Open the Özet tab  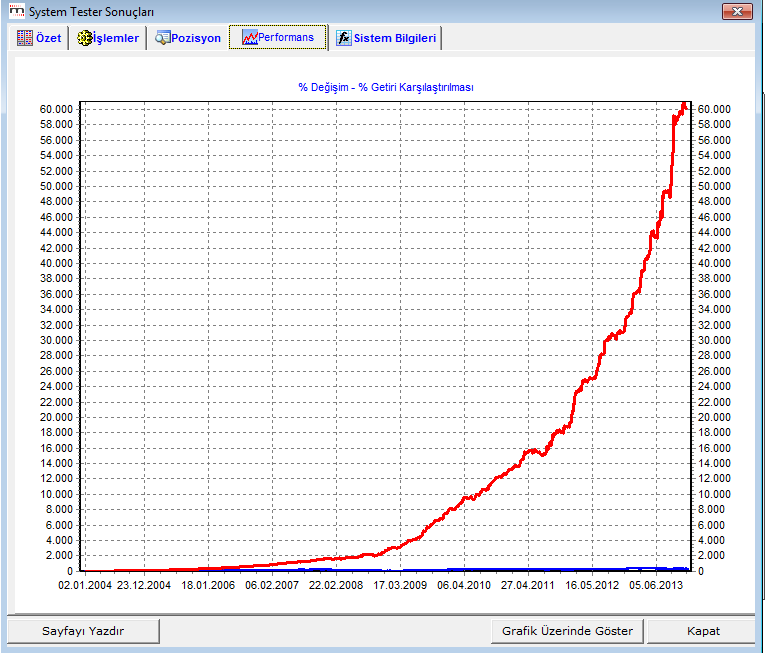pos(39,38)
